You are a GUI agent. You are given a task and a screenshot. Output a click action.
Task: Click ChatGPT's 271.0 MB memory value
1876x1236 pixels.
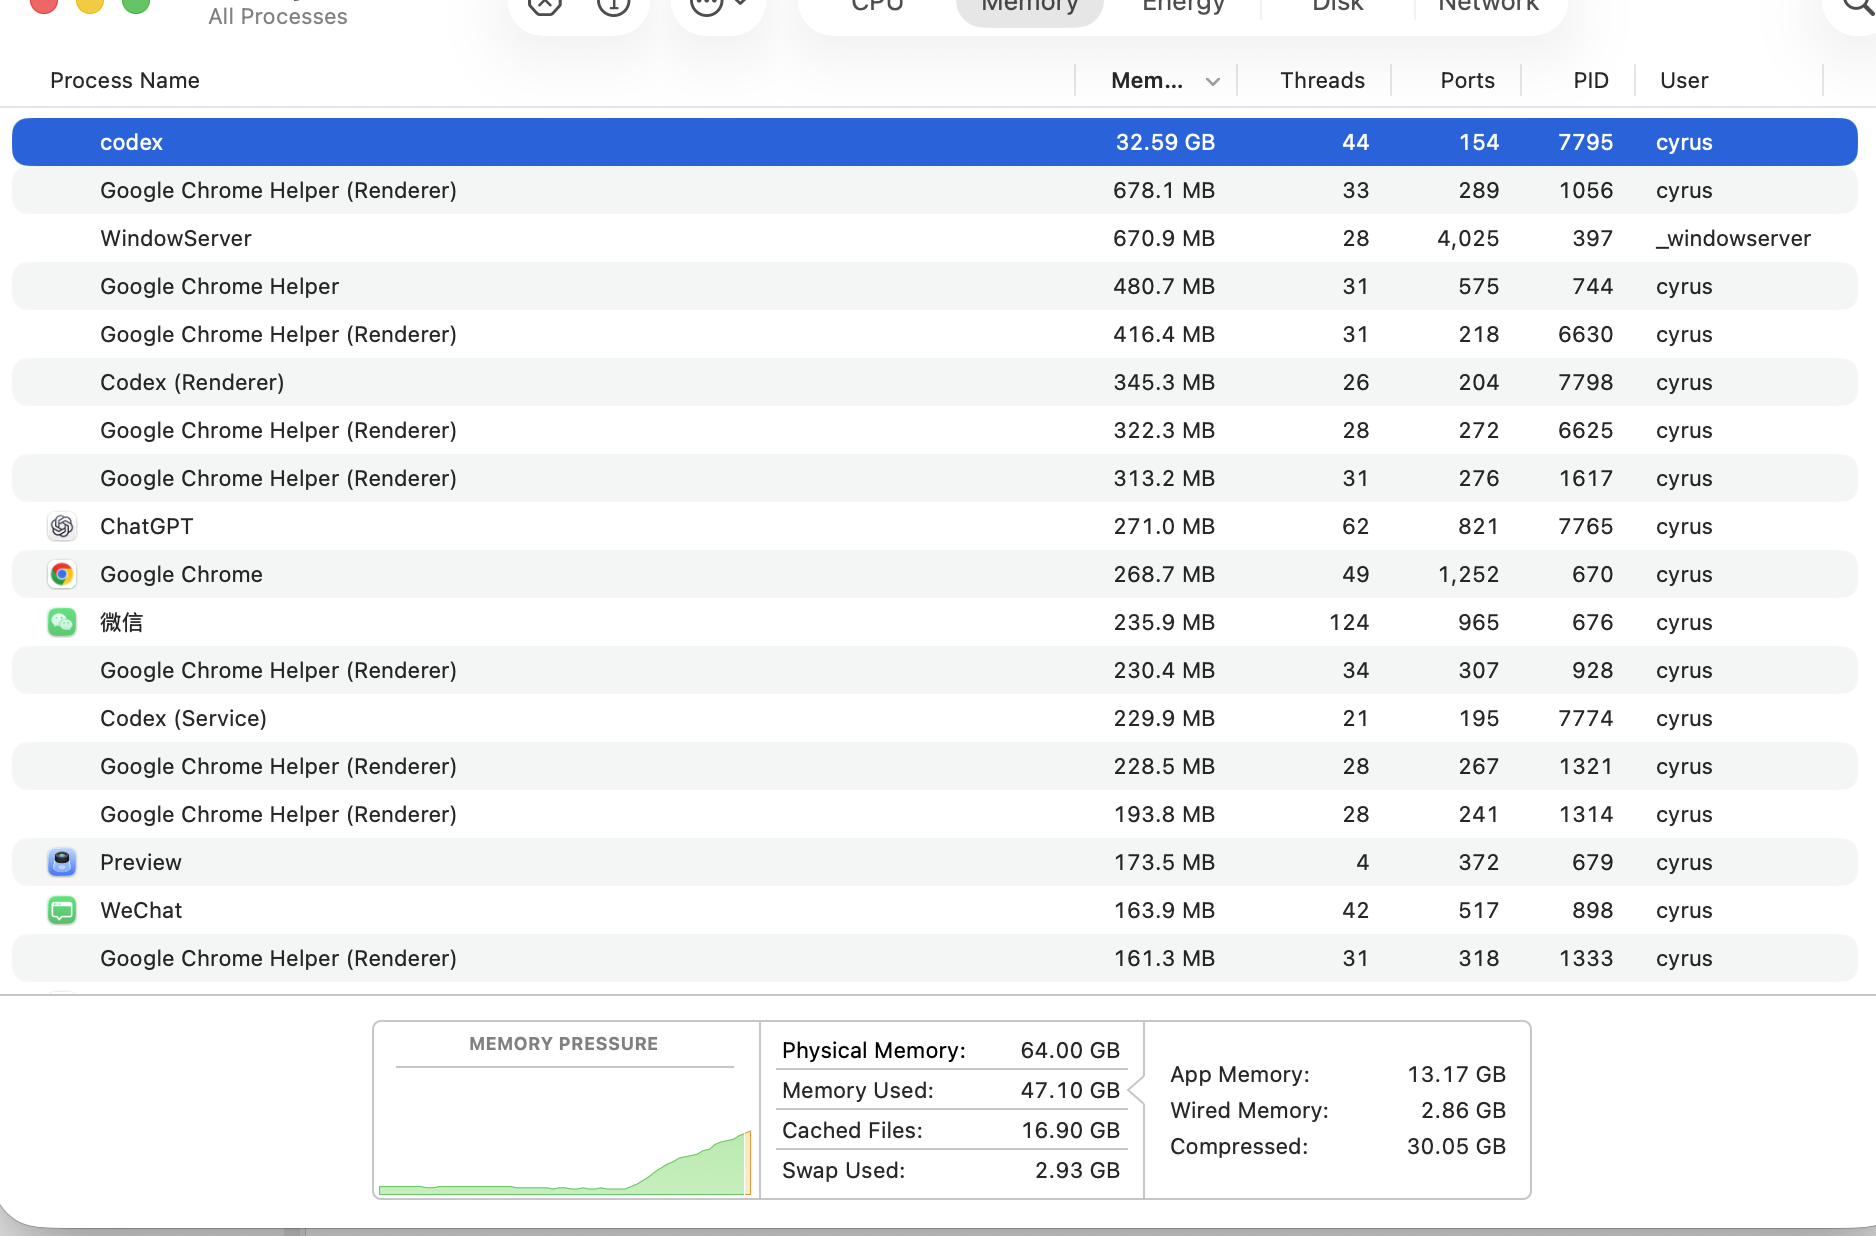tap(1164, 526)
